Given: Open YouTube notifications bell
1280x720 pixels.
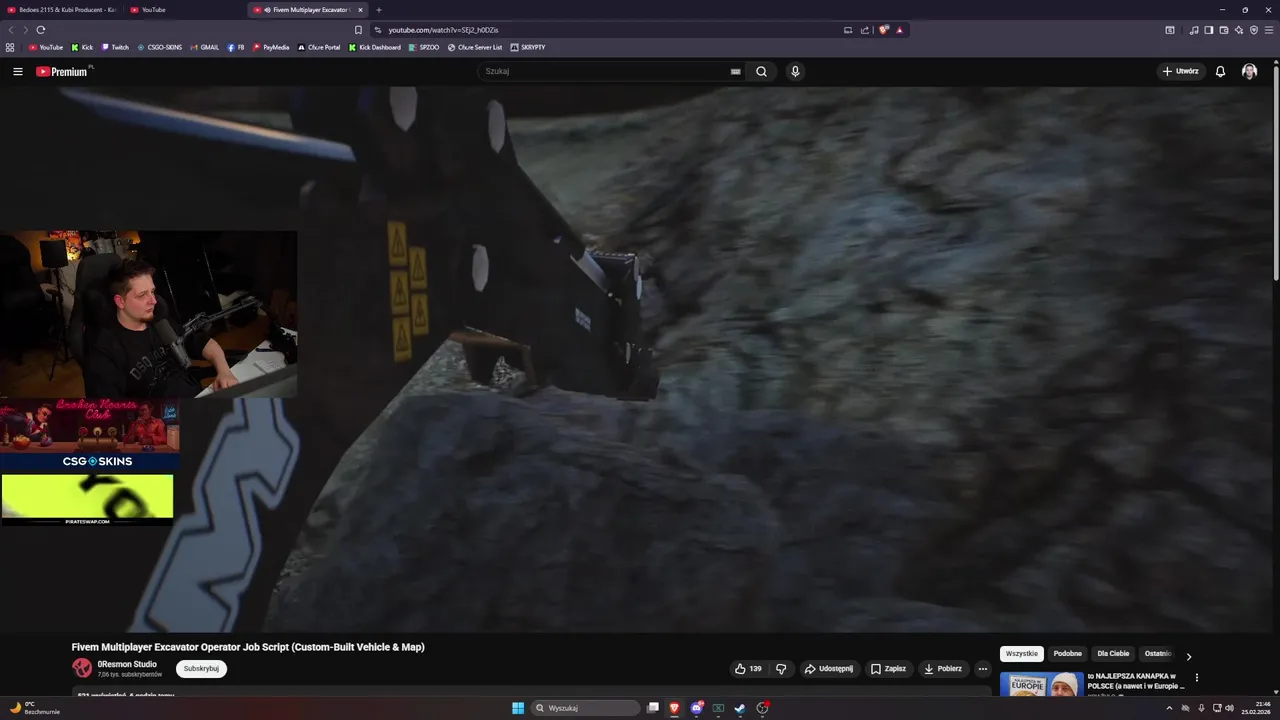Looking at the screenshot, I should [x=1220, y=71].
